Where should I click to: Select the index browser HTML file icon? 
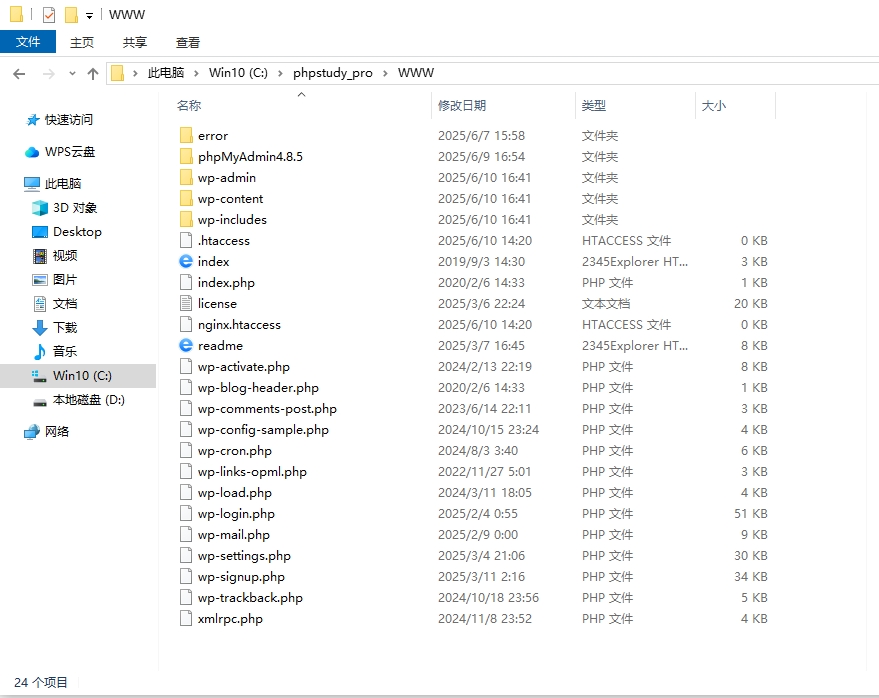[186, 261]
